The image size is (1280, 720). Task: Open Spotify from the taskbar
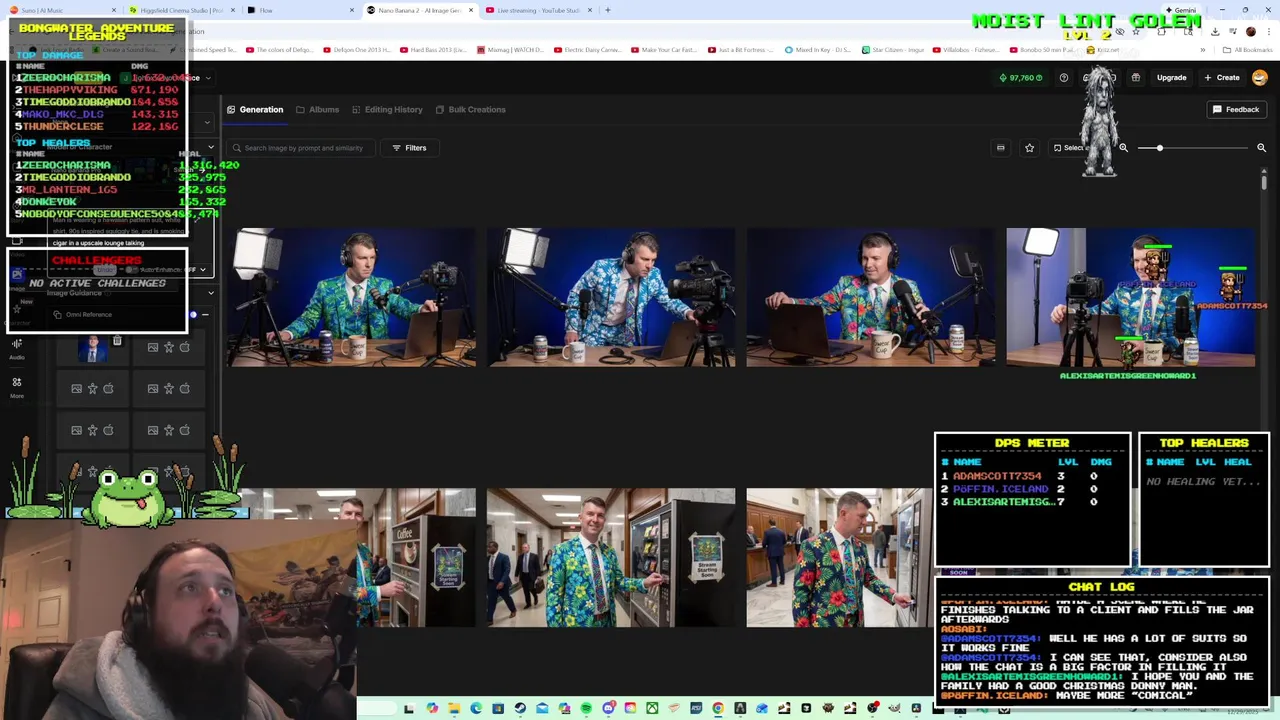(586, 709)
